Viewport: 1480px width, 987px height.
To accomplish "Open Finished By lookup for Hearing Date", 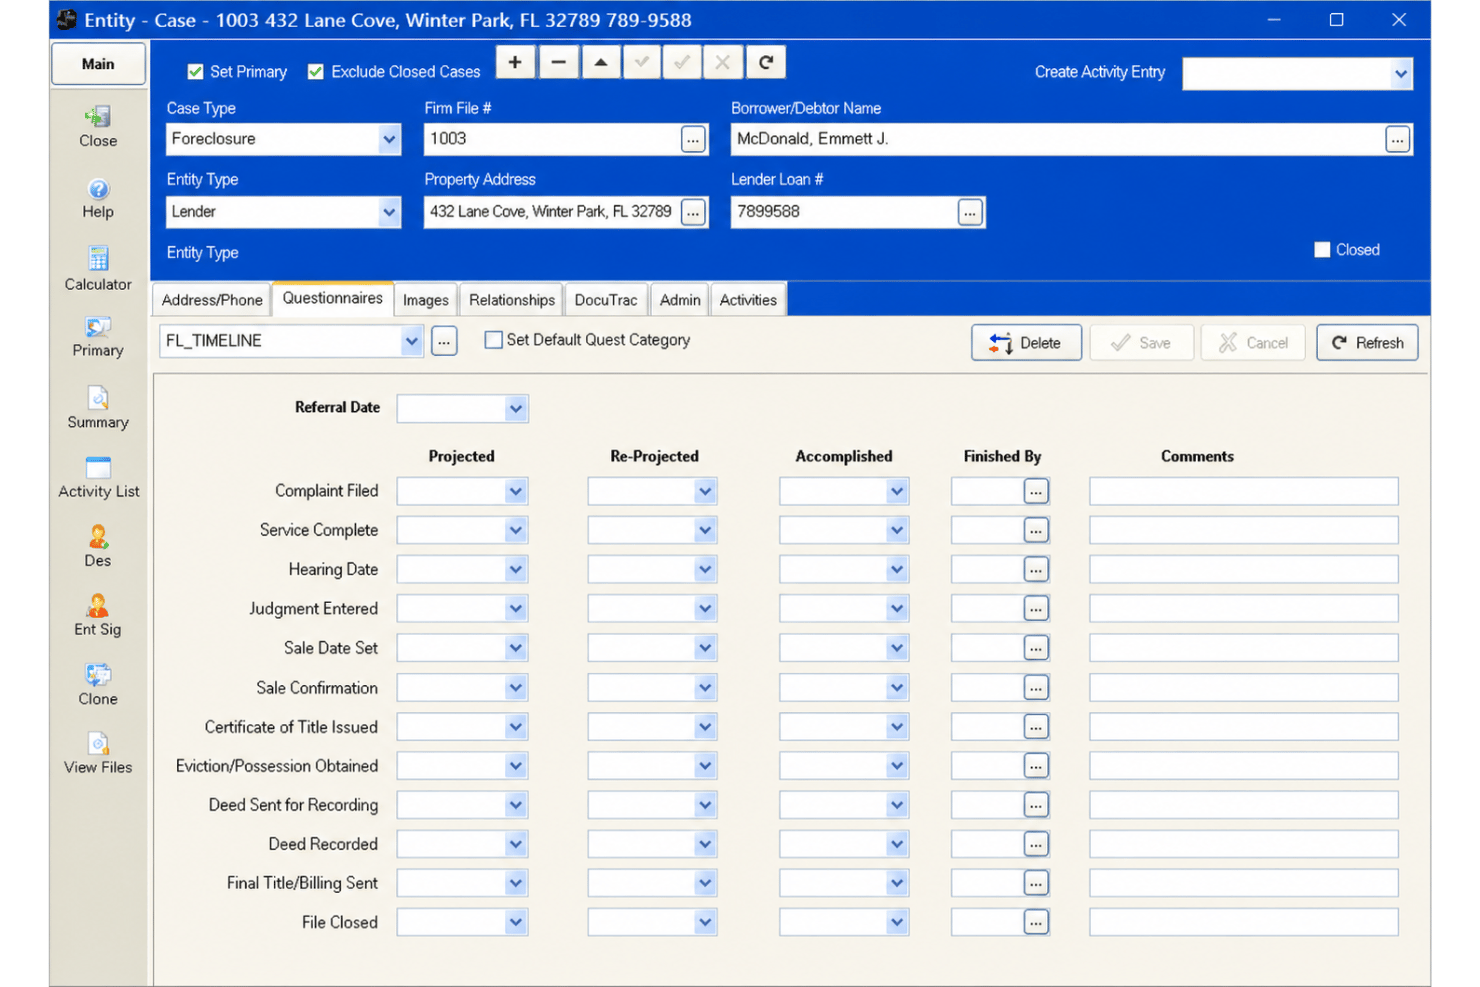I will (x=1036, y=570).
